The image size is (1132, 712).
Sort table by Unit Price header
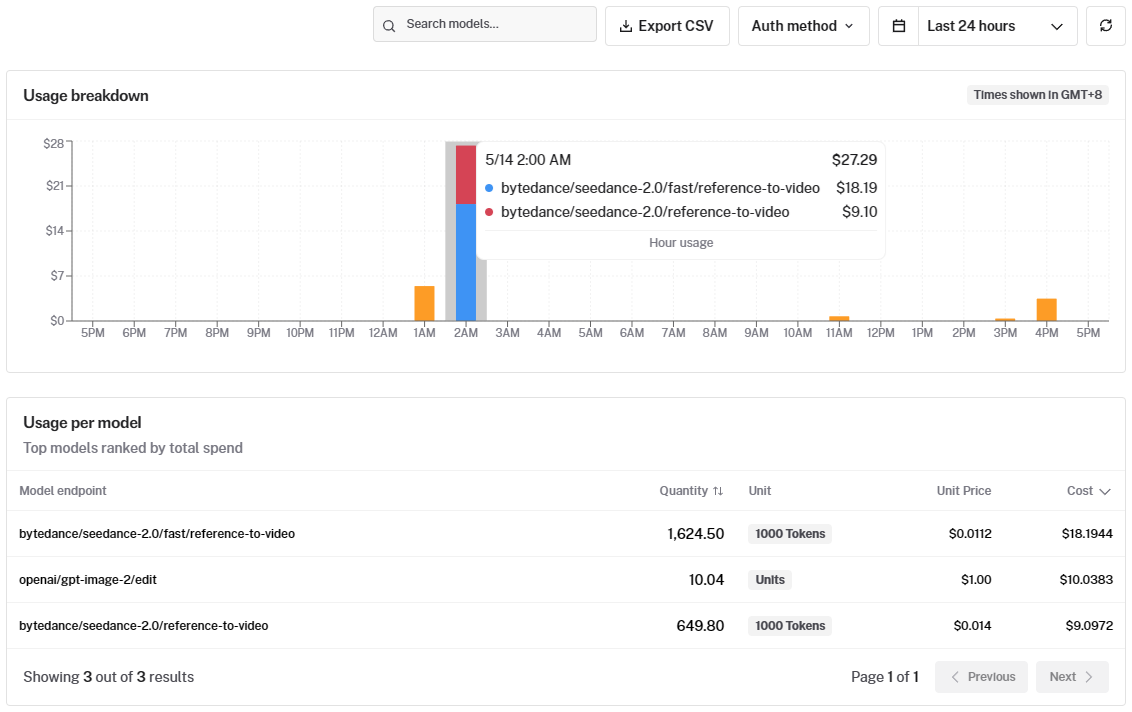(x=963, y=491)
